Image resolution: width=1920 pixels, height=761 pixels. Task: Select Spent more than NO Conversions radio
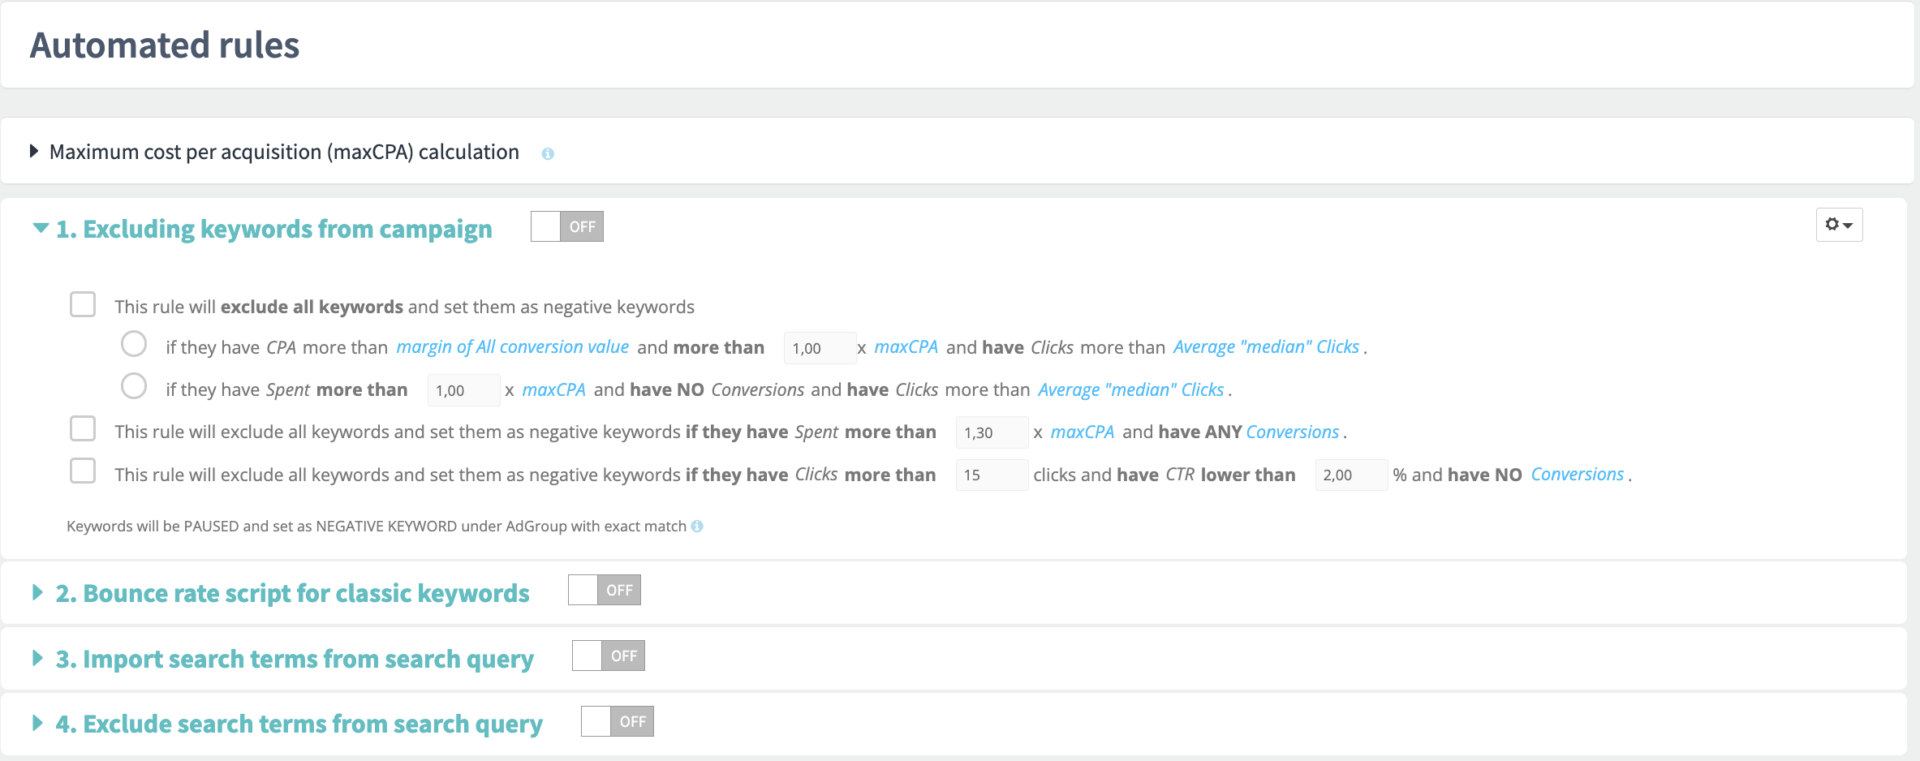pyautogui.click(x=134, y=386)
